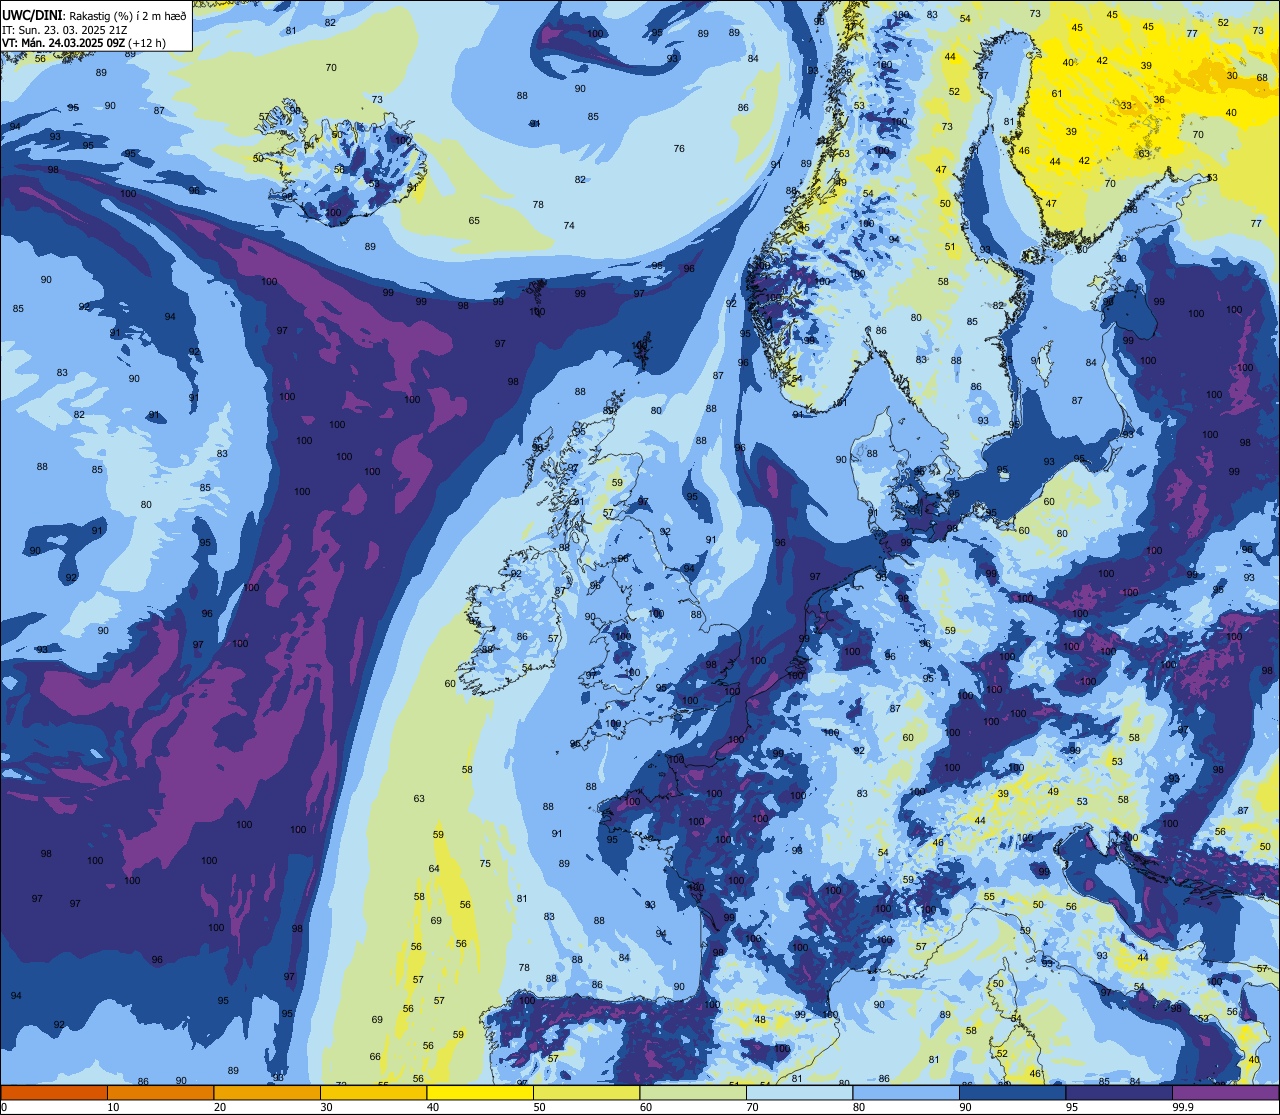This screenshot has width=1280, height=1115.
Task: Click the pale green 60–70 legend swatch
Action: (x=693, y=1092)
